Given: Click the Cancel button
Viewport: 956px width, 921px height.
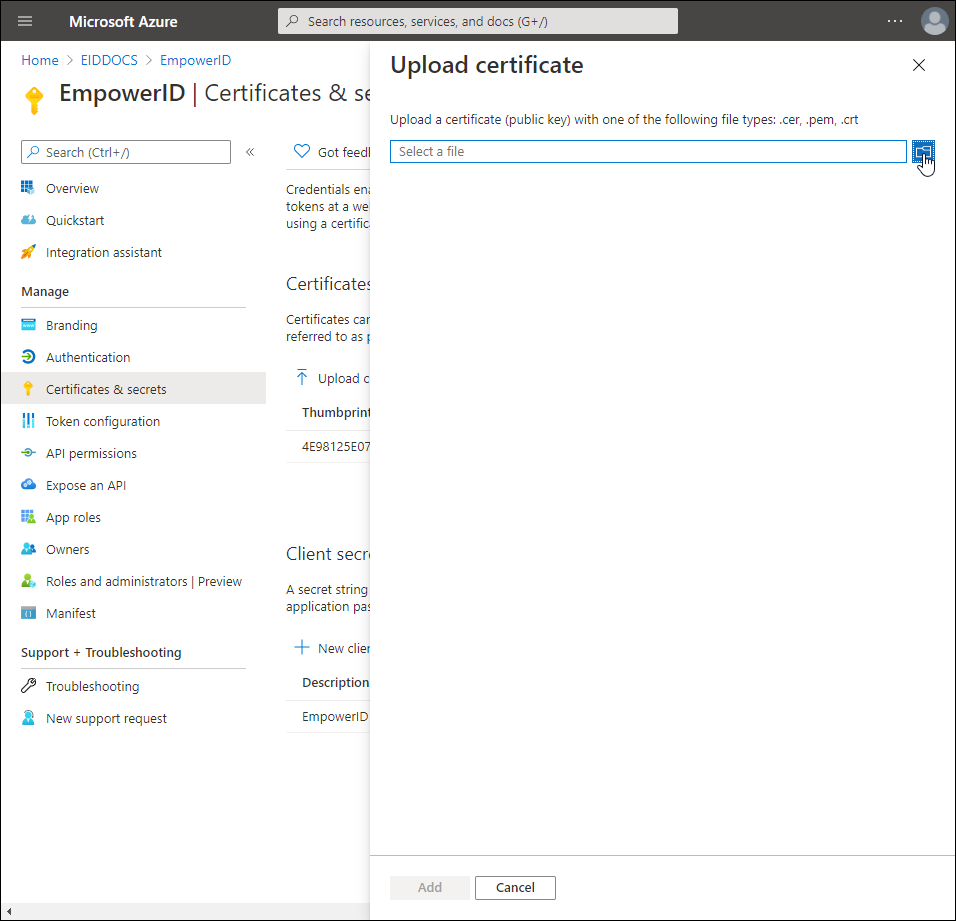Looking at the screenshot, I should tap(515, 887).
